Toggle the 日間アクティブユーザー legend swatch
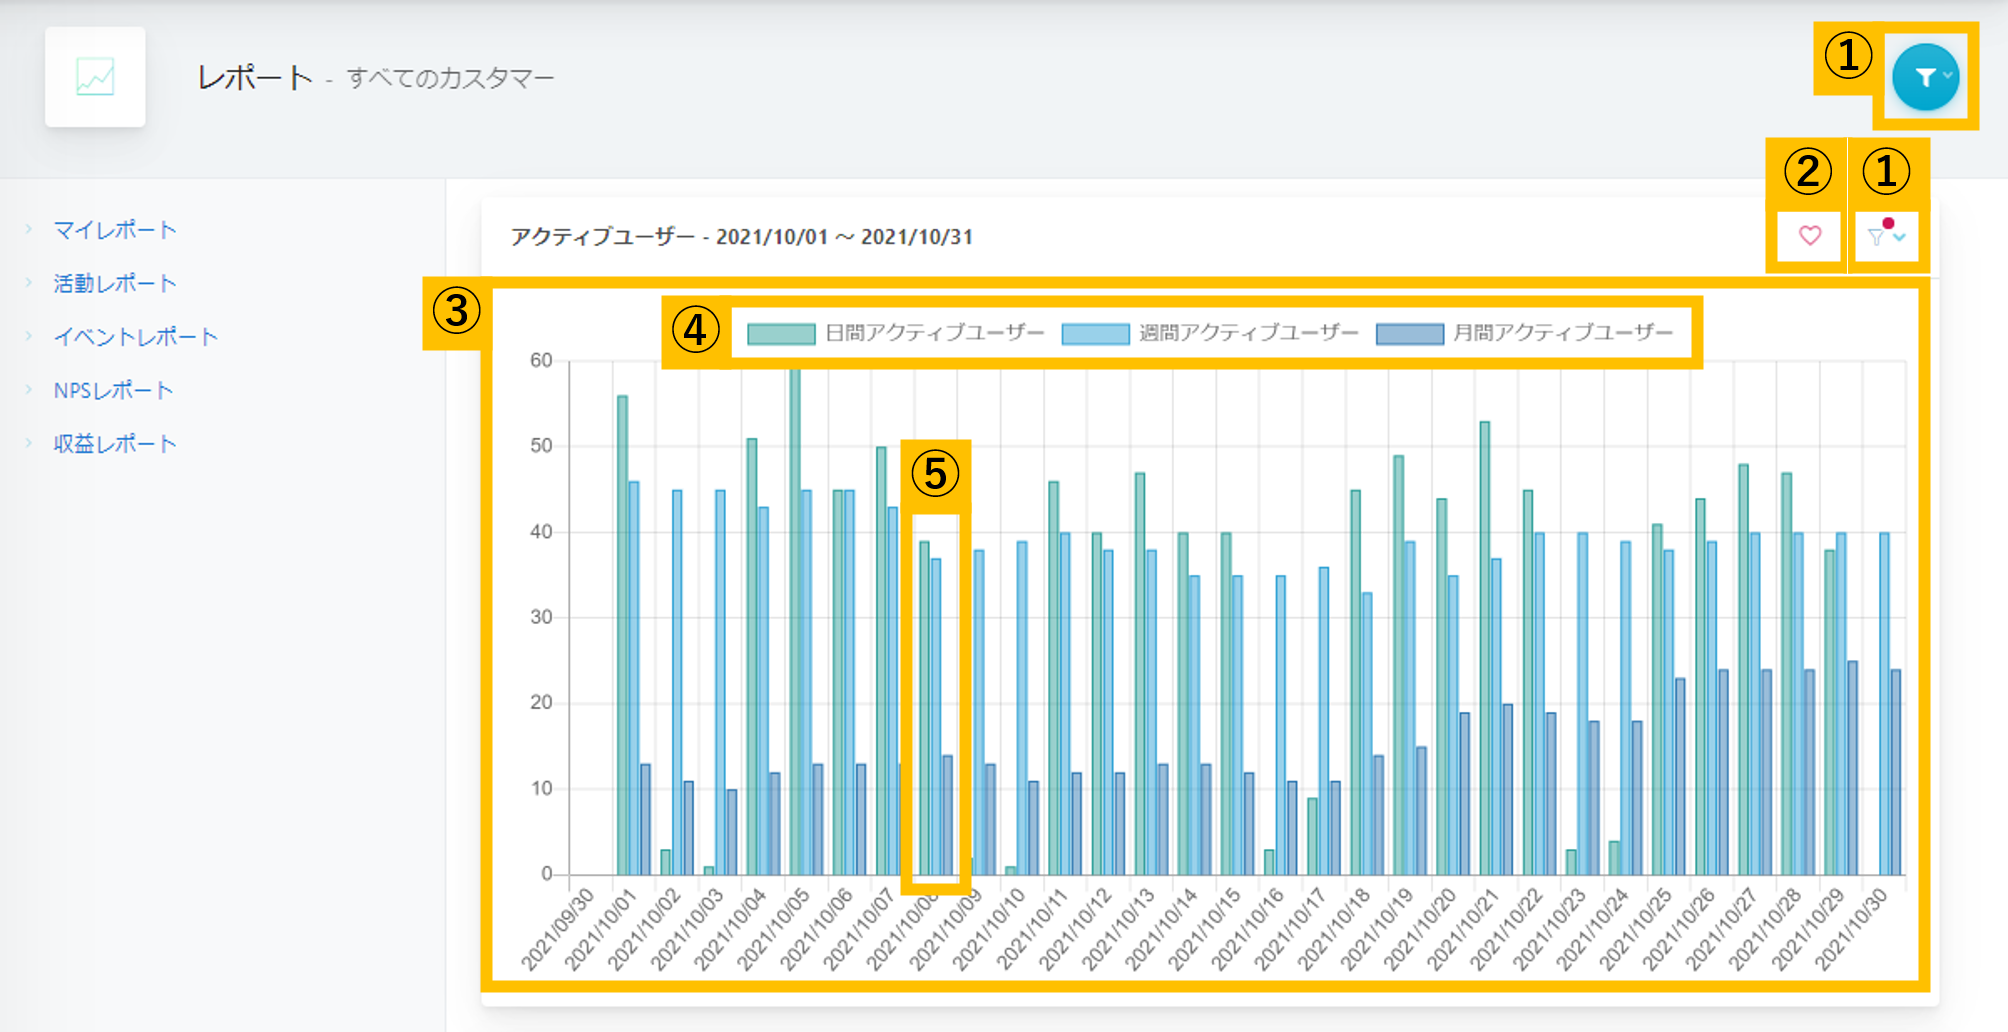Viewport: 2008px width, 1032px height. (x=781, y=333)
